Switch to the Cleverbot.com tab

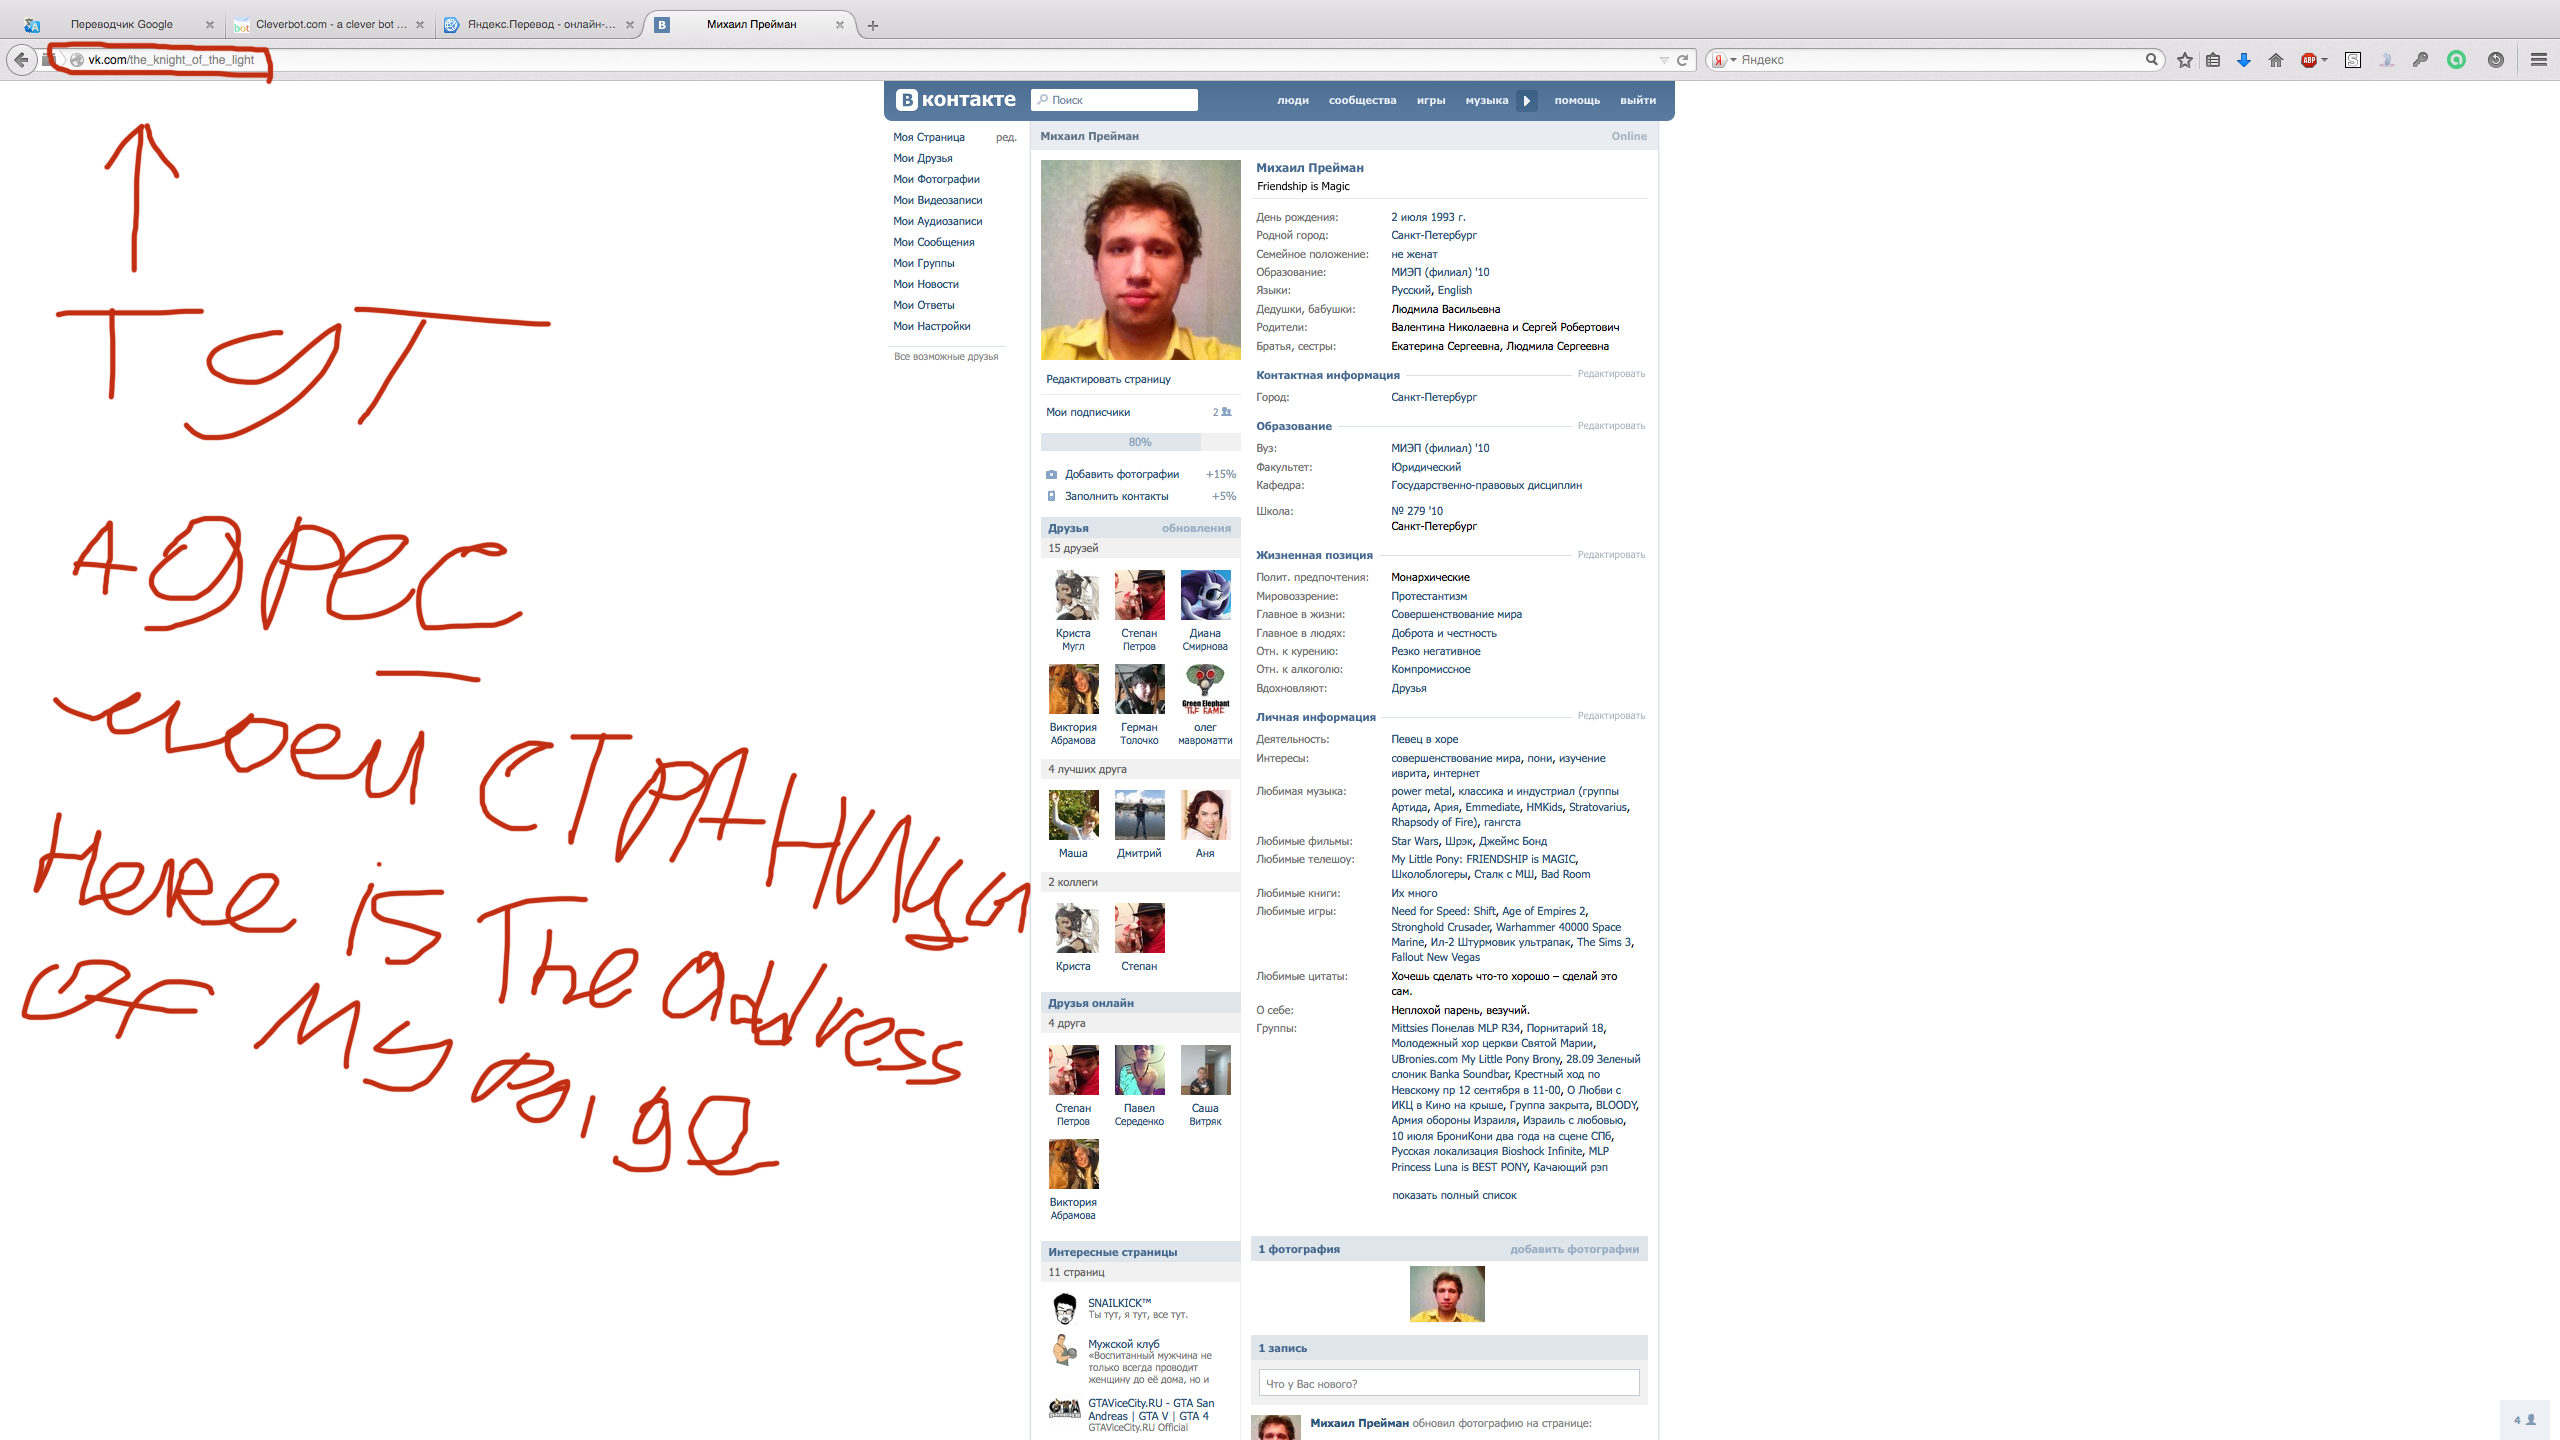331,25
